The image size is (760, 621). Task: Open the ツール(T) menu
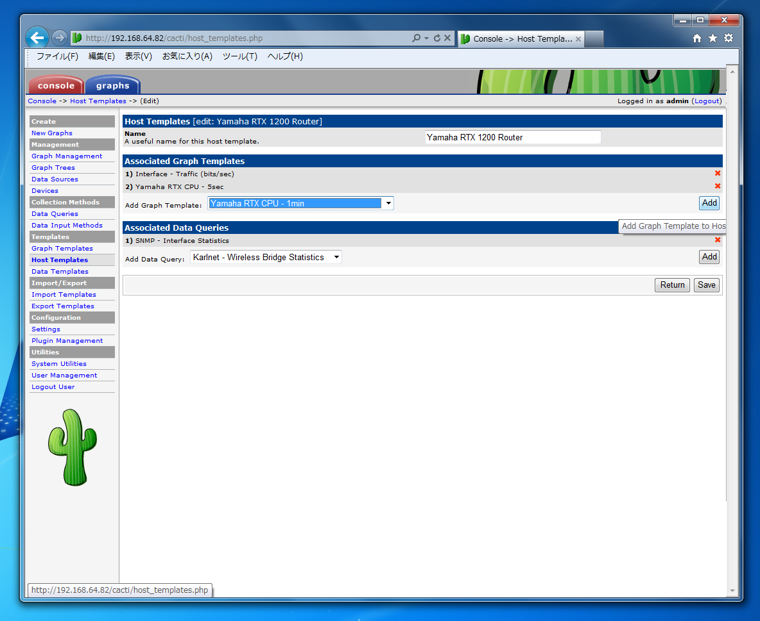point(239,56)
